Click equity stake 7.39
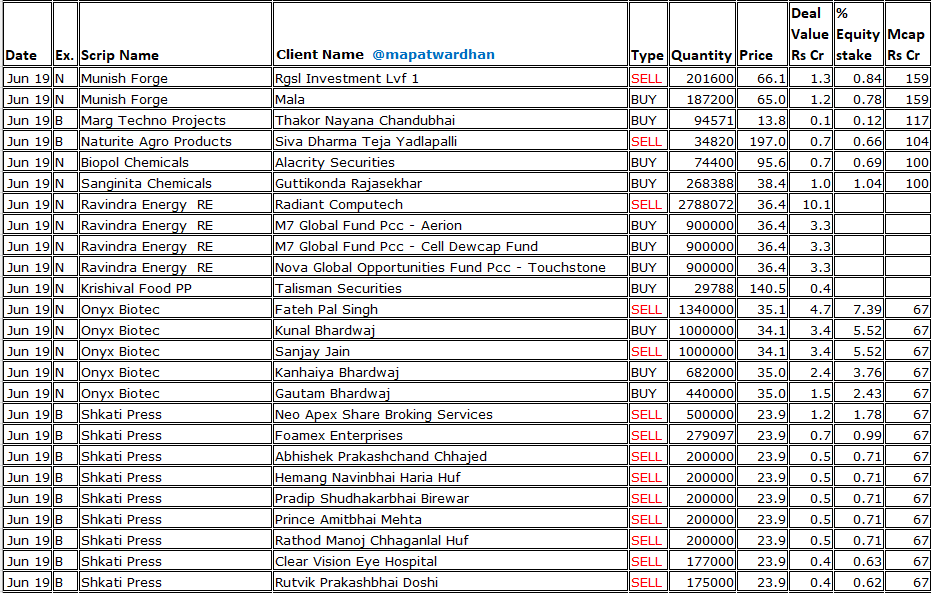The width and height of the screenshot is (932, 593). (x=867, y=310)
